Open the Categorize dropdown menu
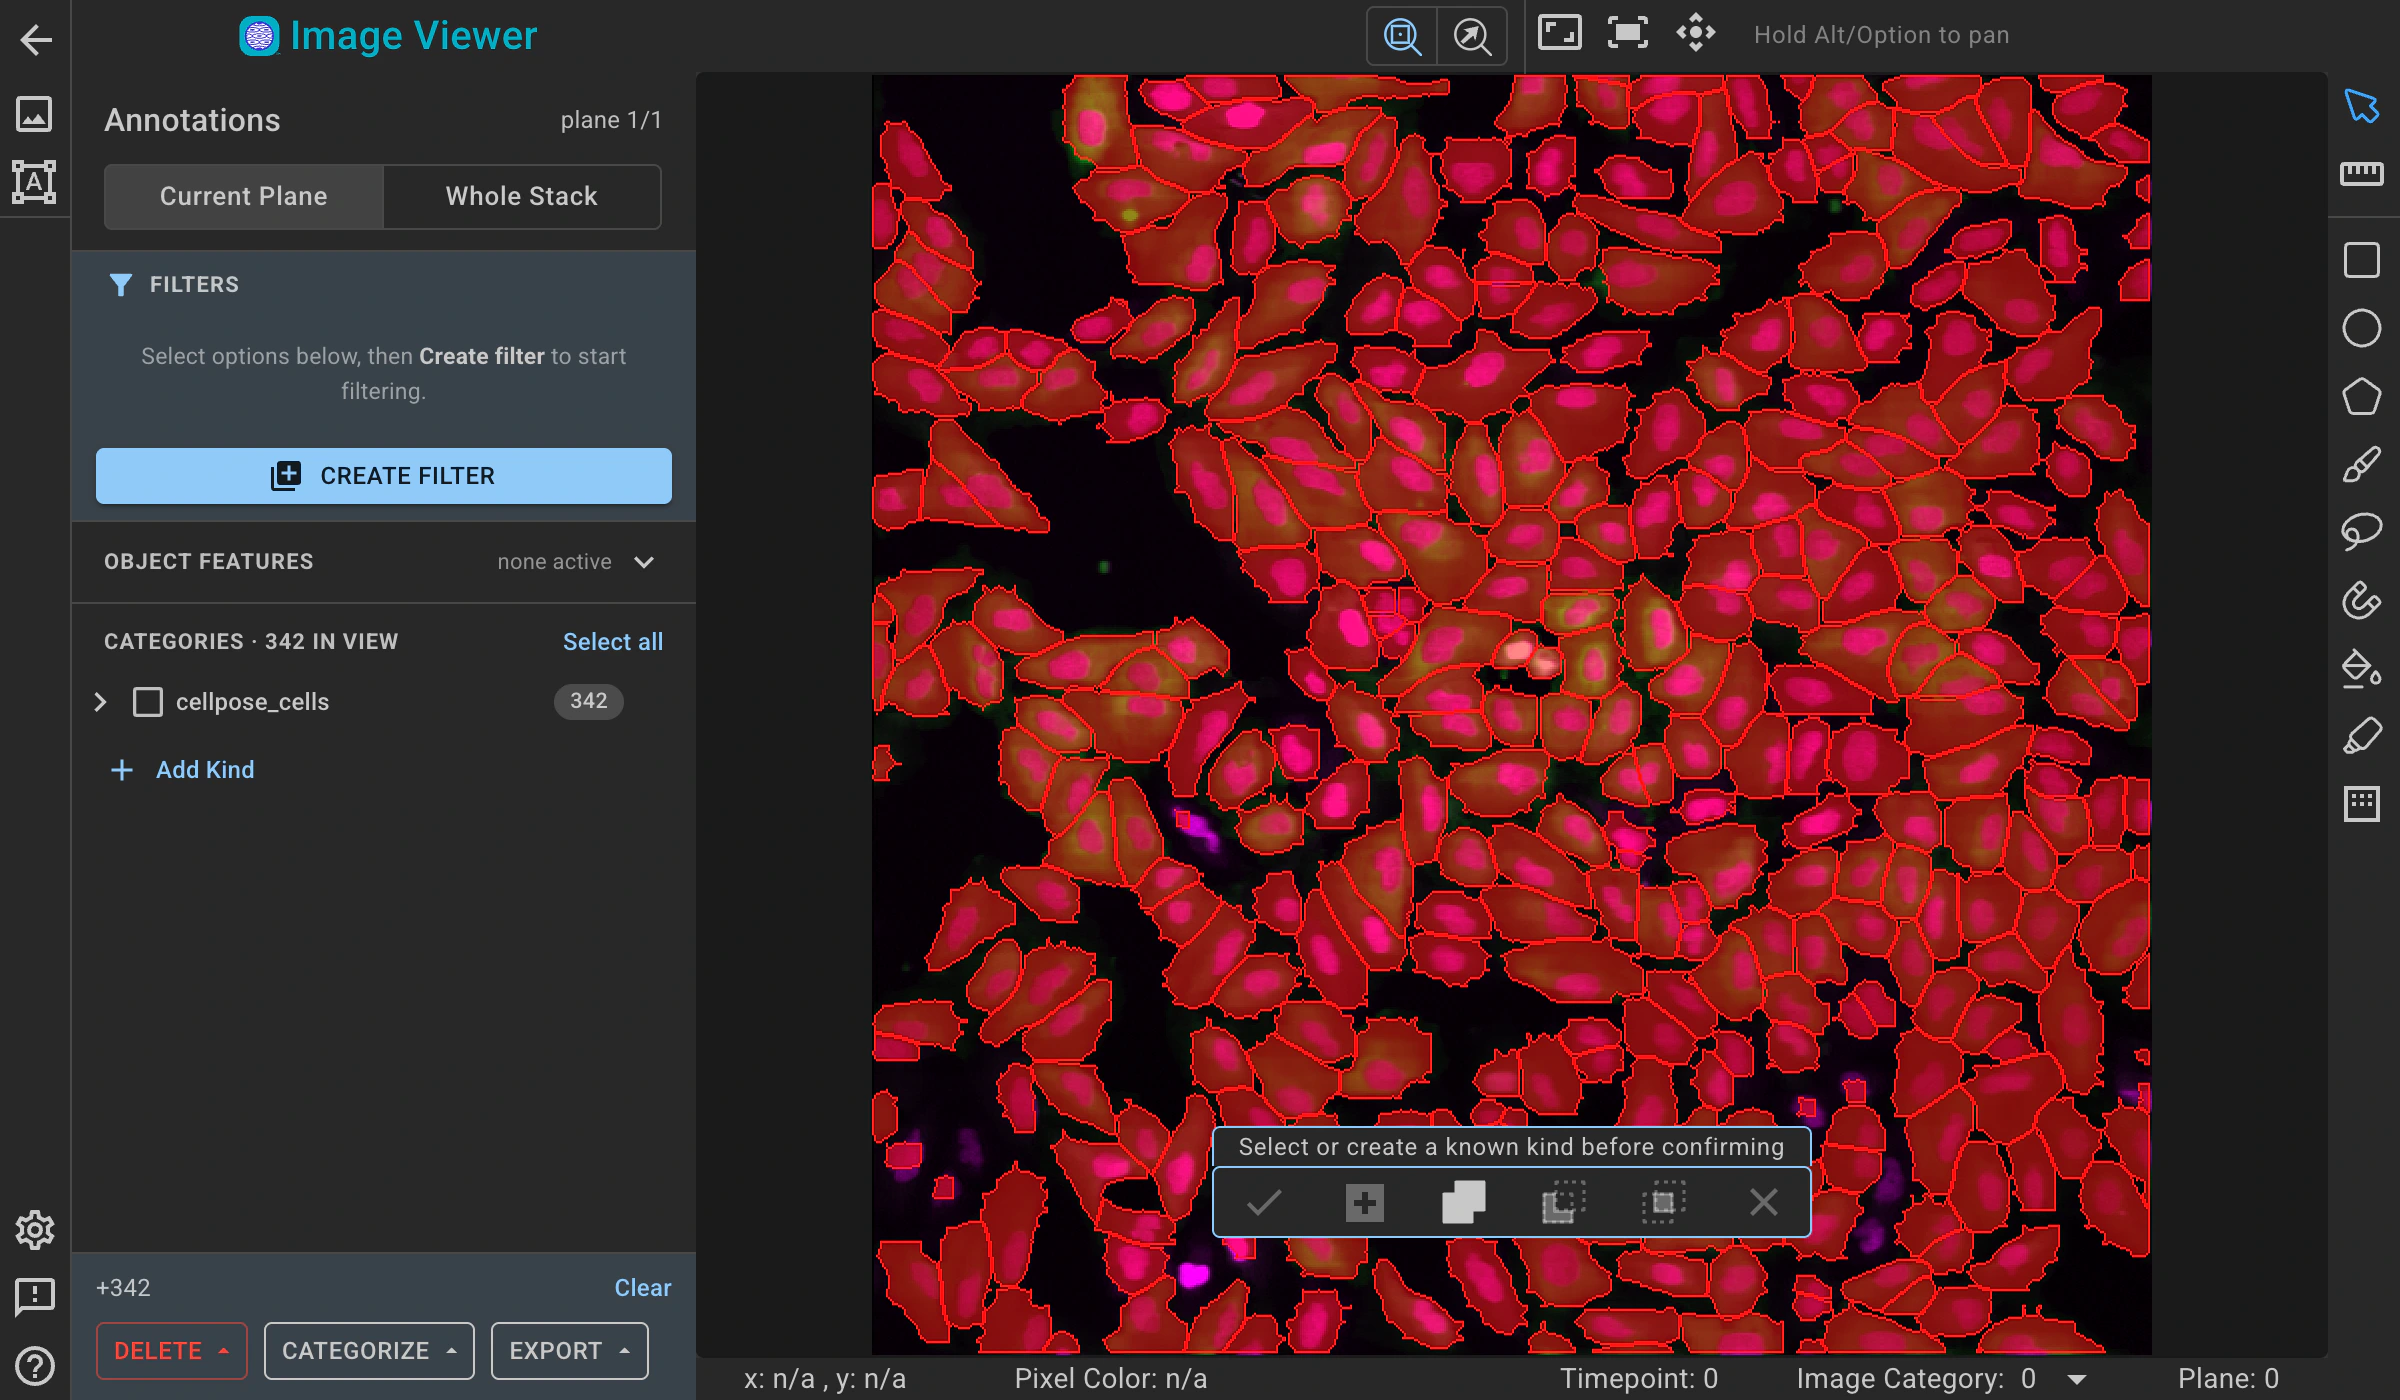This screenshot has width=2400, height=1400. point(369,1351)
